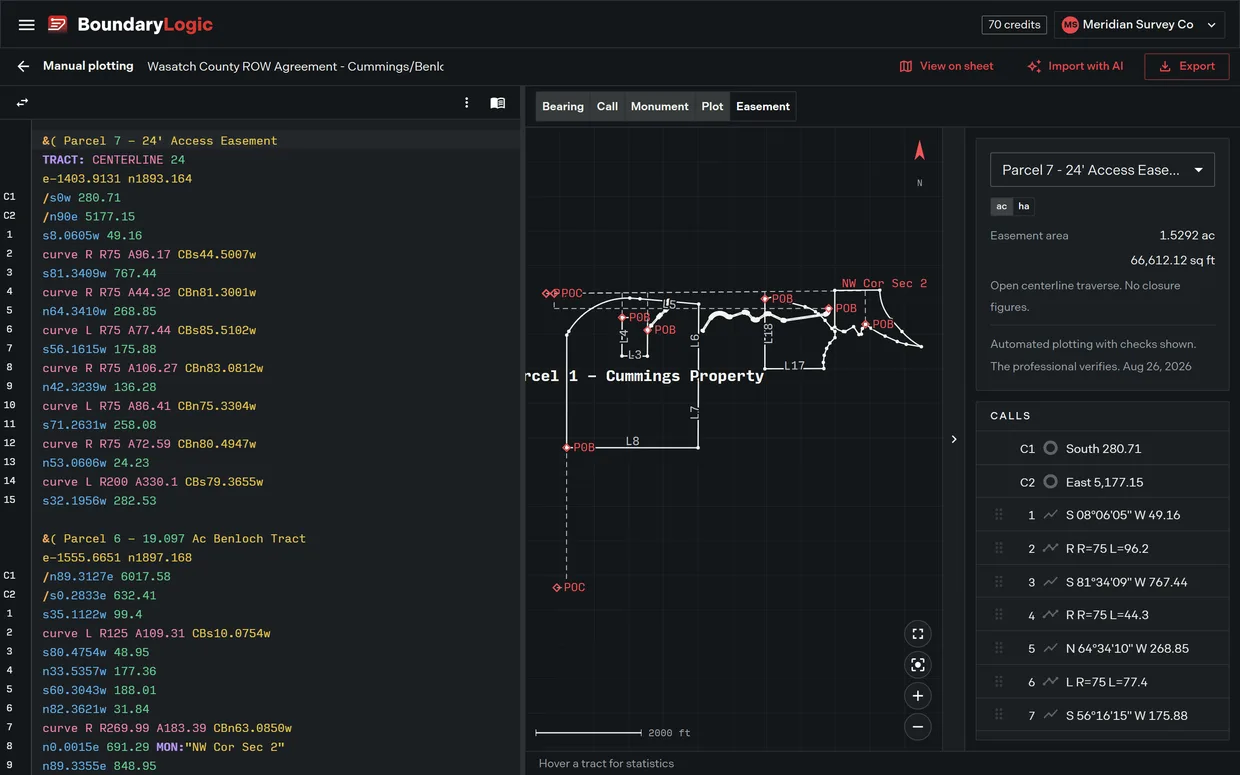
Task: Switch area units to acres
Action: click(x=1001, y=206)
